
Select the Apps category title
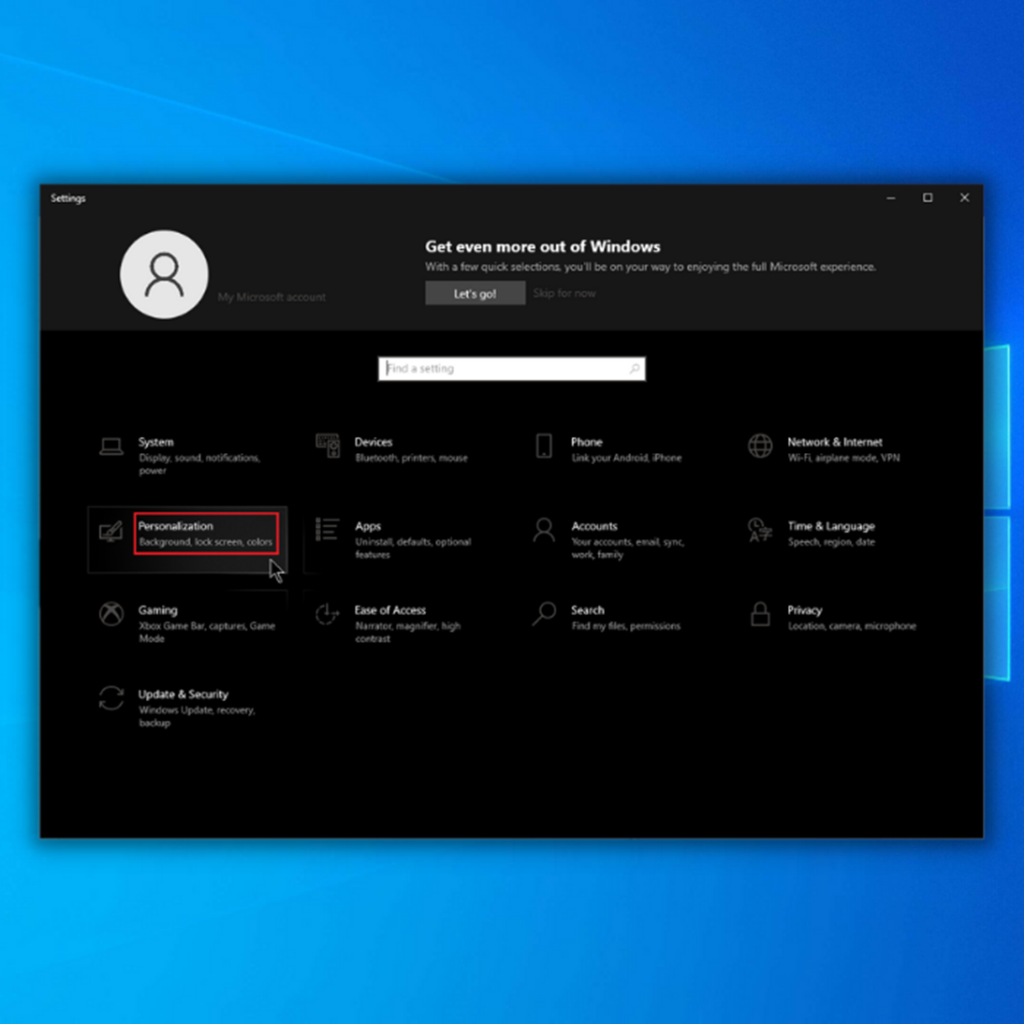click(368, 526)
